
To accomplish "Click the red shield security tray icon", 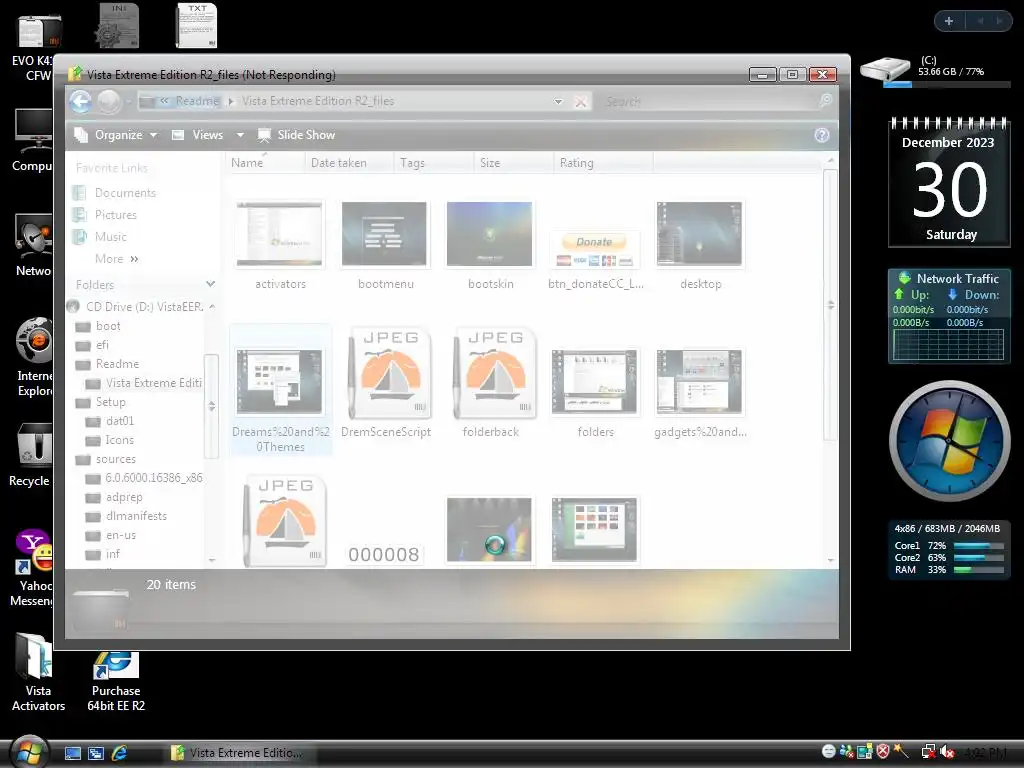I will tap(883, 752).
